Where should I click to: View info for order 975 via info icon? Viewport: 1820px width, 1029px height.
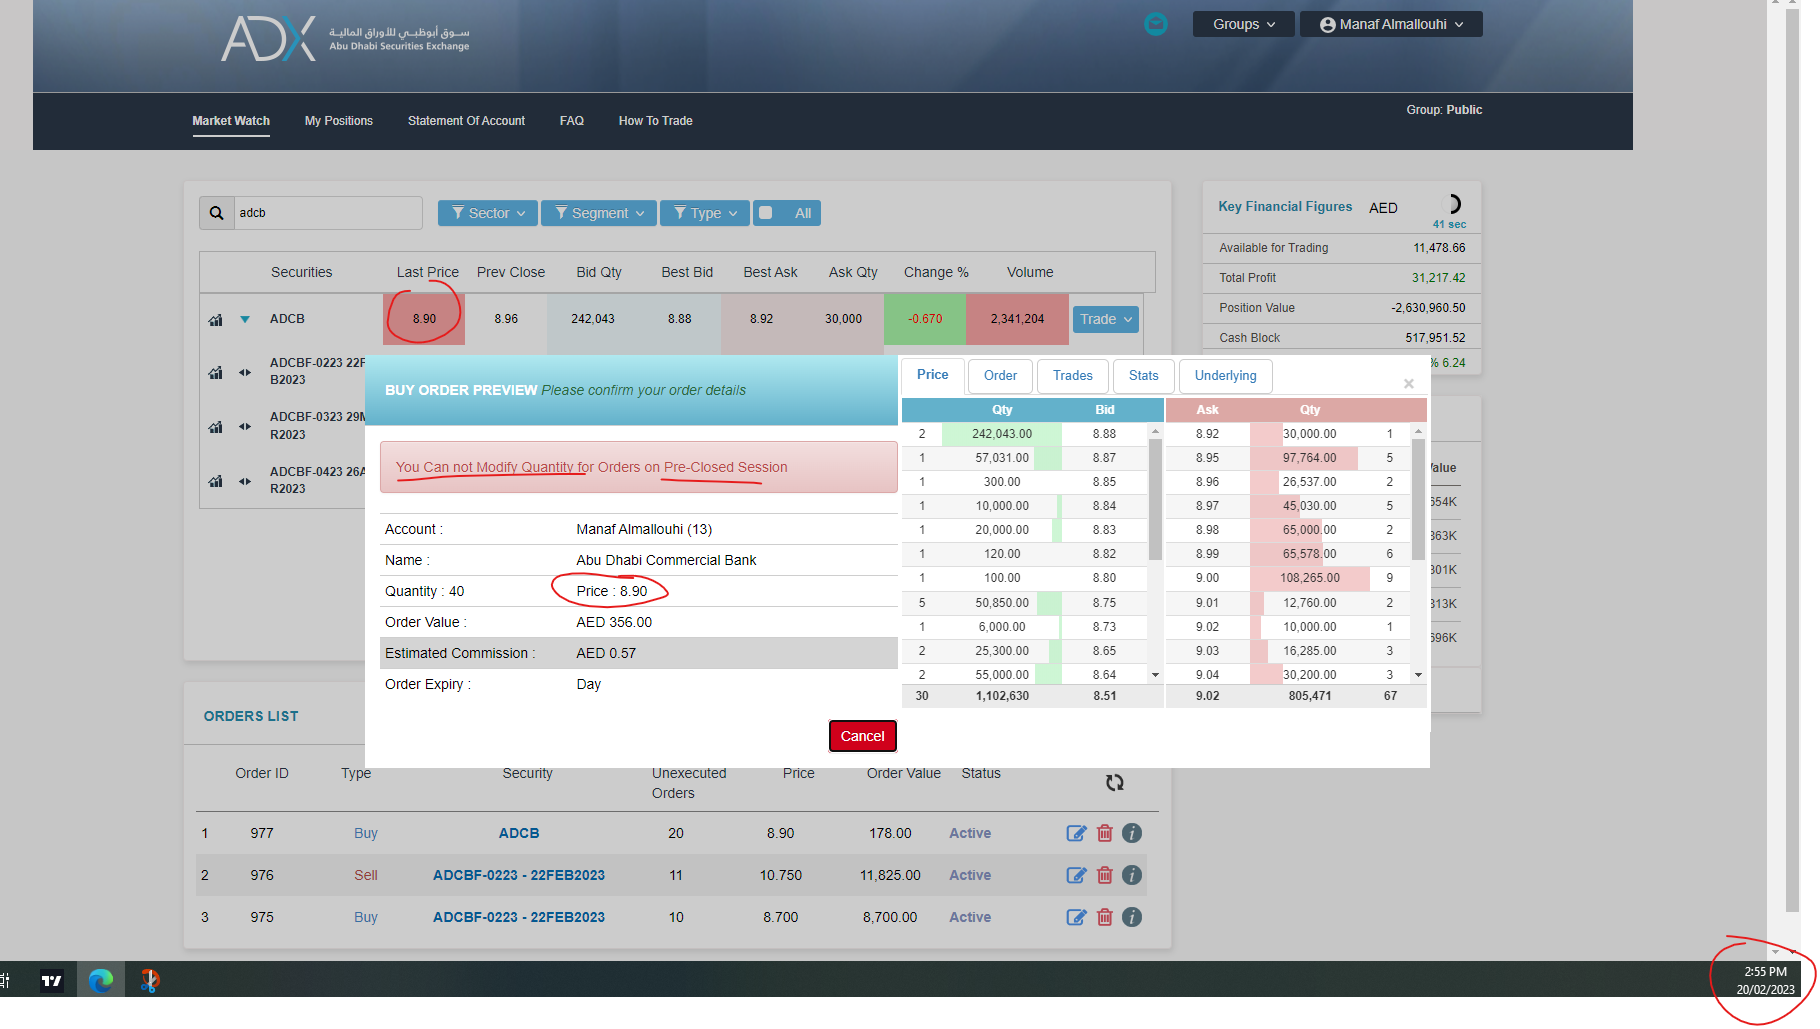coord(1132,917)
